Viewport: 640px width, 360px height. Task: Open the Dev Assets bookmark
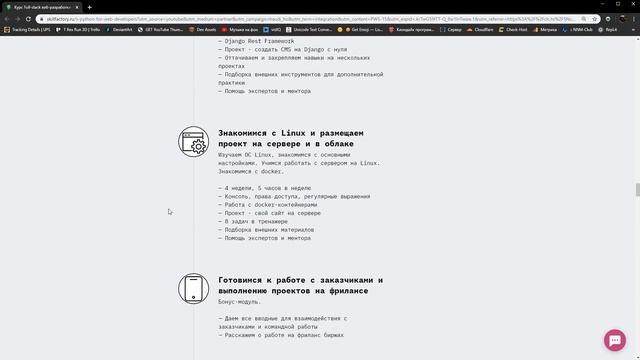(202, 30)
